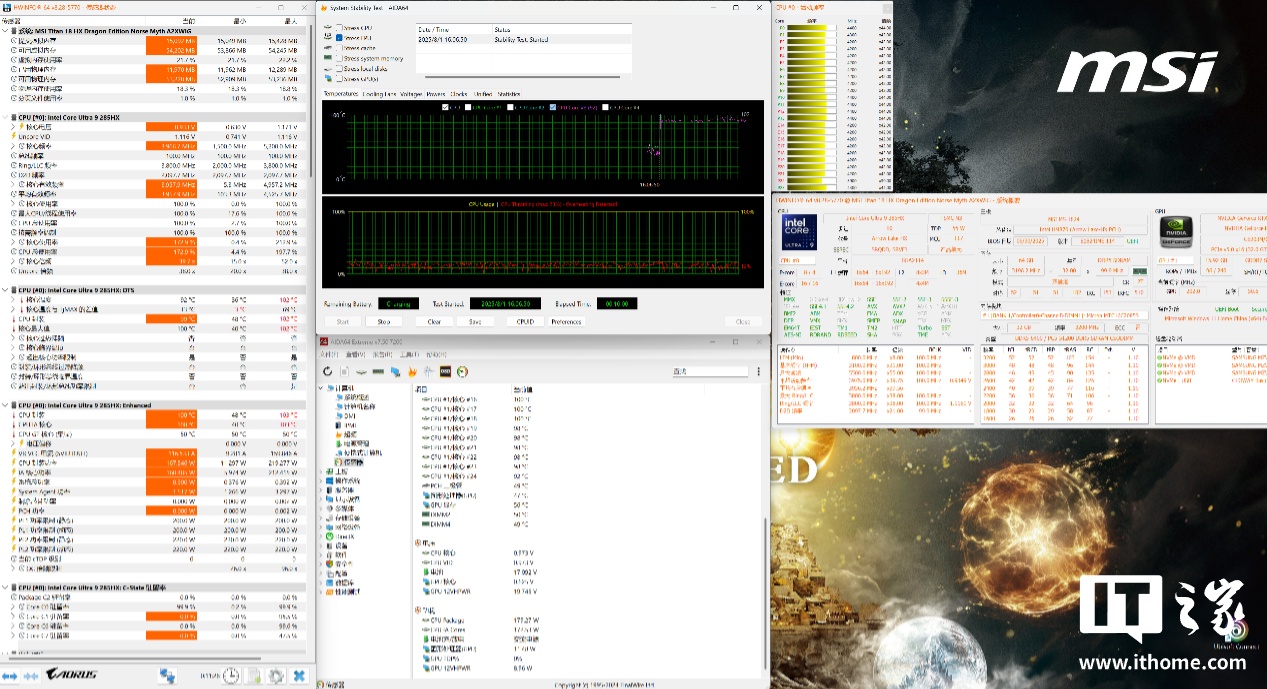Switch to the Statistics tab
This screenshot has width=1267, height=689.
pos(509,94)
